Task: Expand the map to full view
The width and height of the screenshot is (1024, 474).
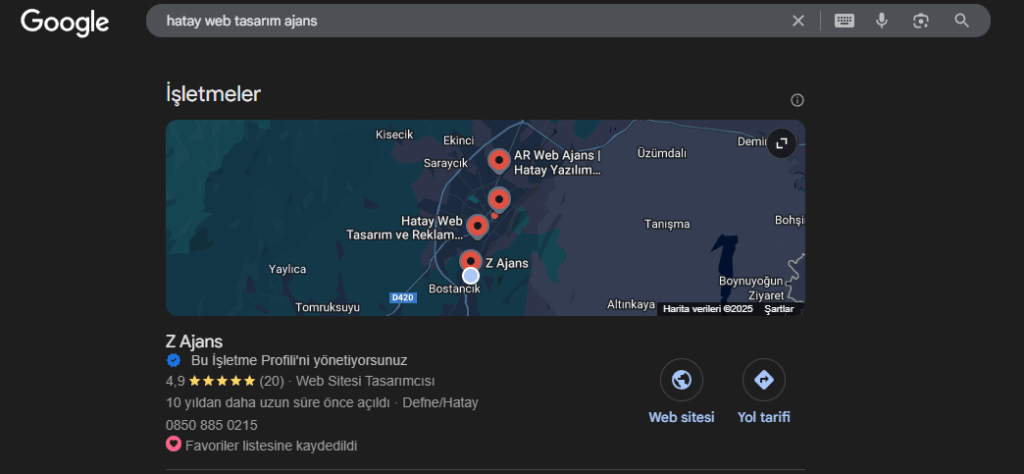Action: [x=782, y=143]
